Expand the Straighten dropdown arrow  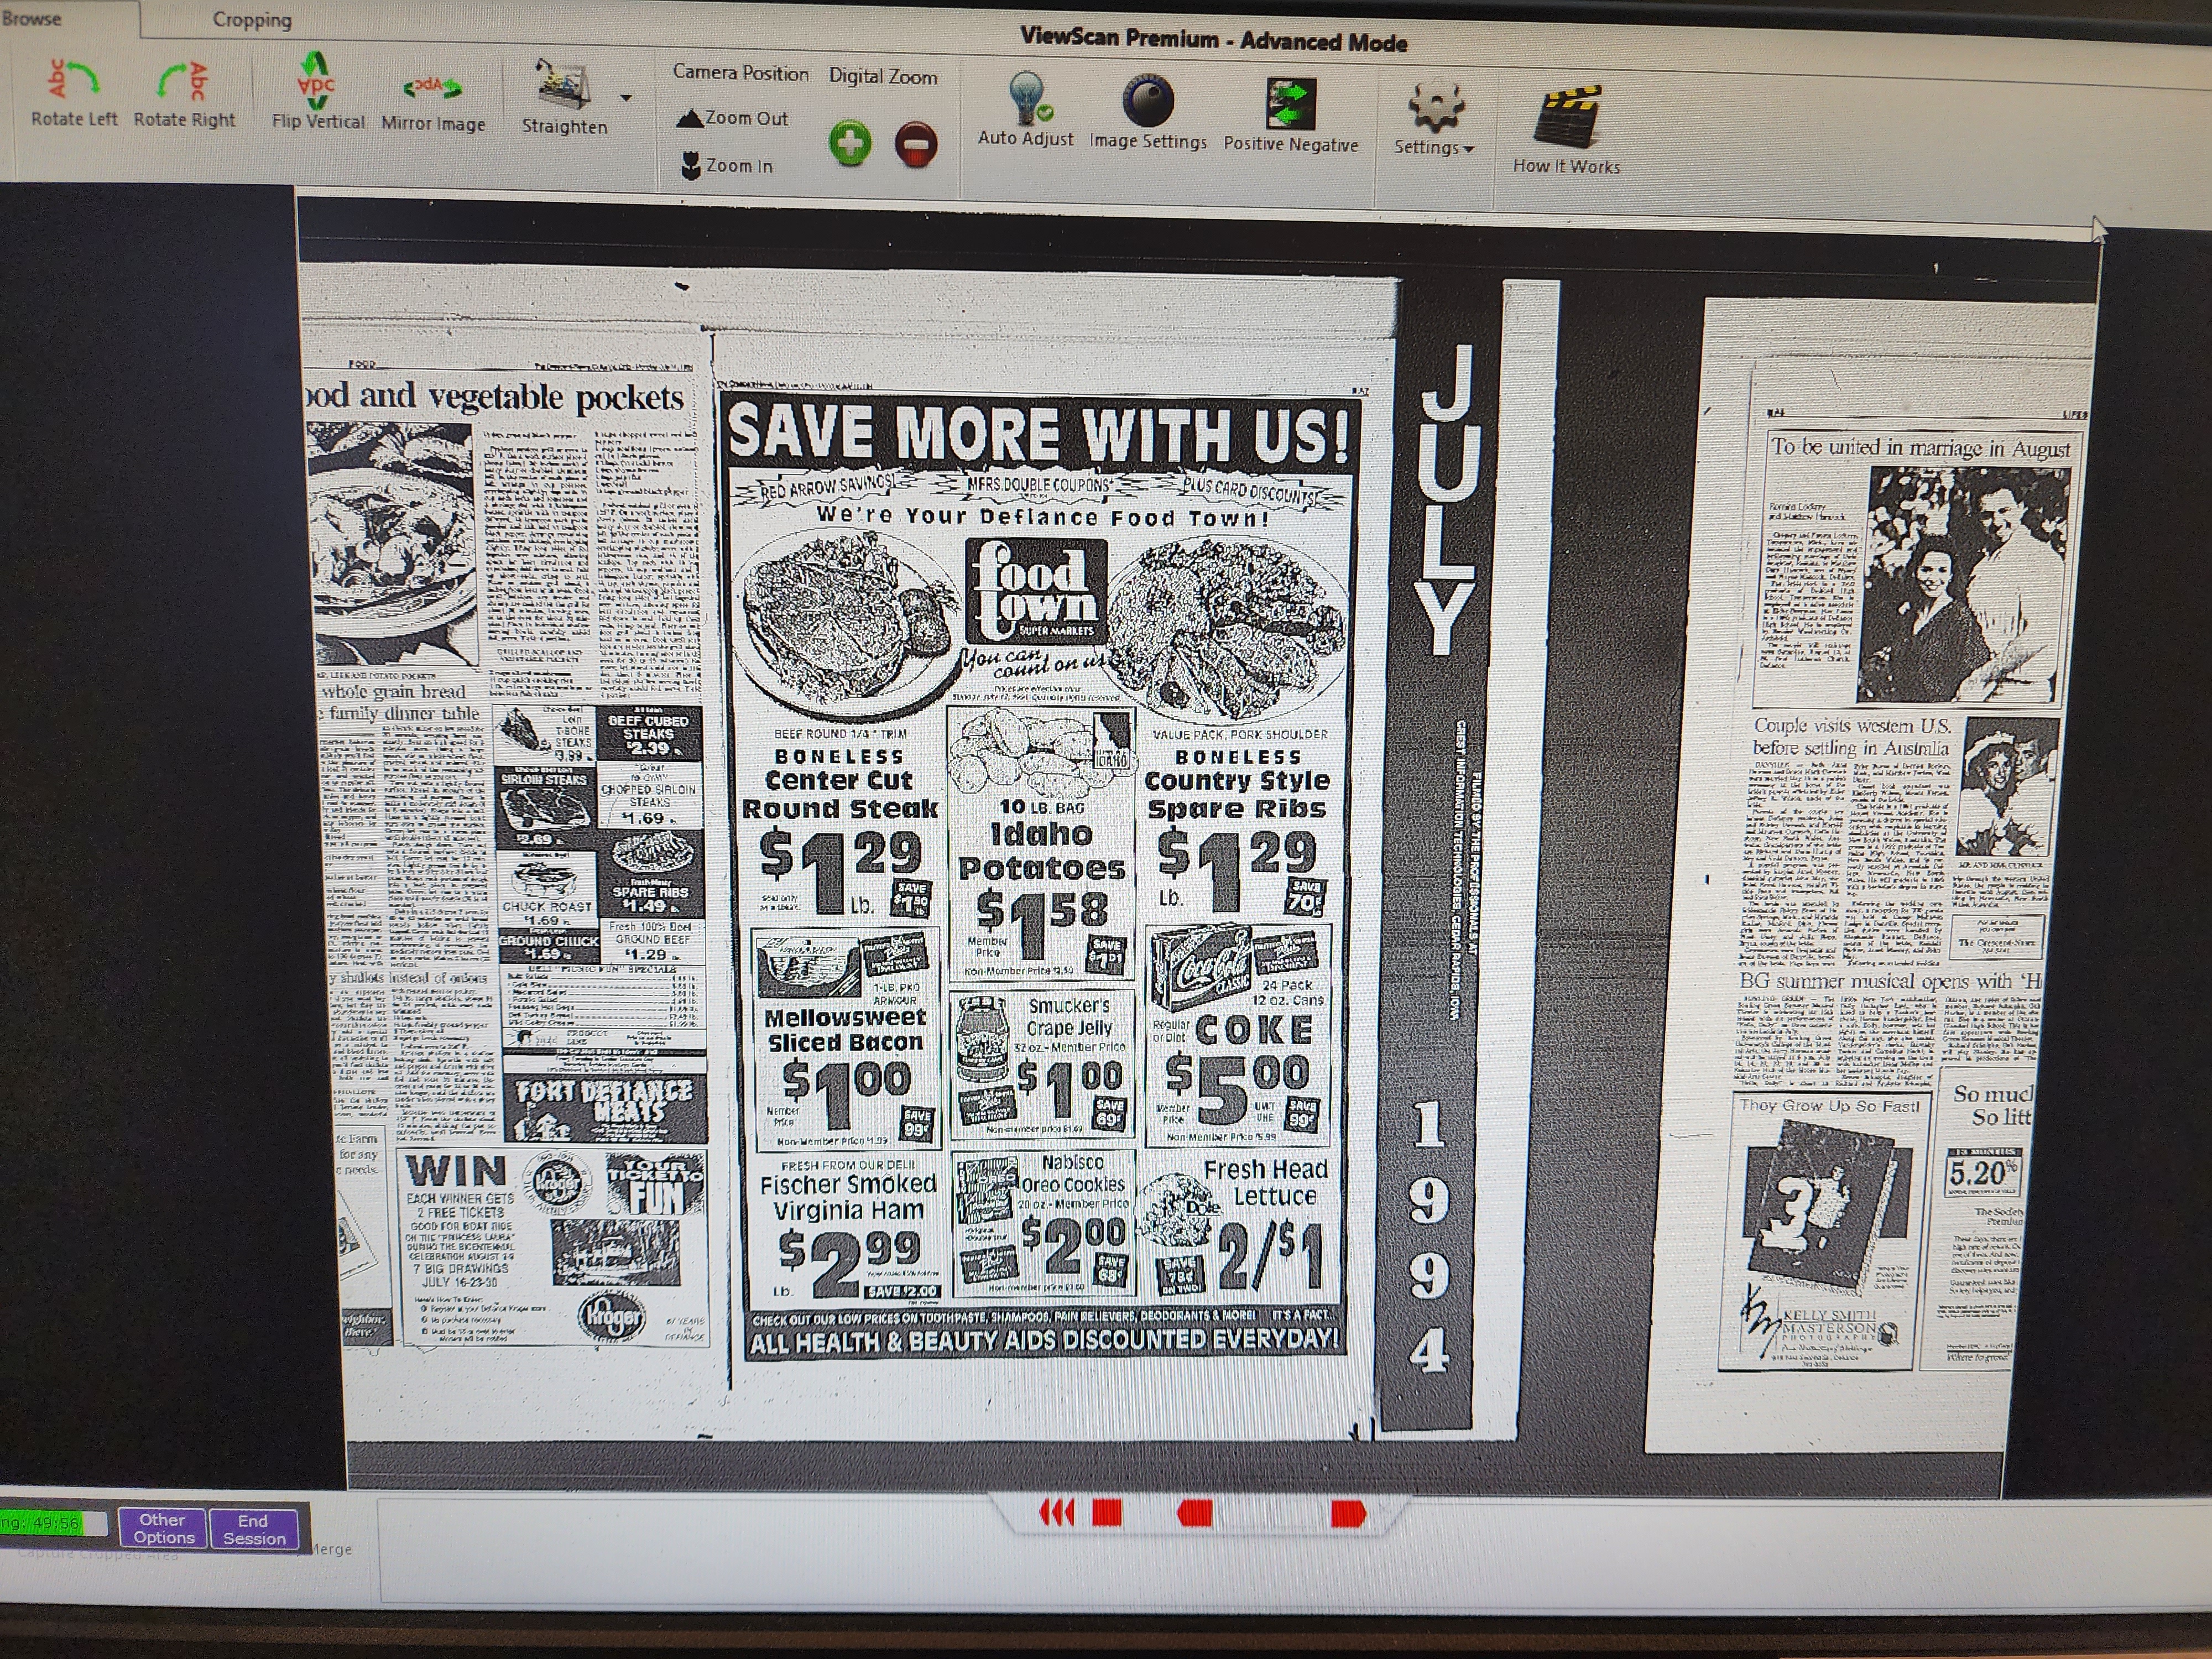tap(627, 98)
